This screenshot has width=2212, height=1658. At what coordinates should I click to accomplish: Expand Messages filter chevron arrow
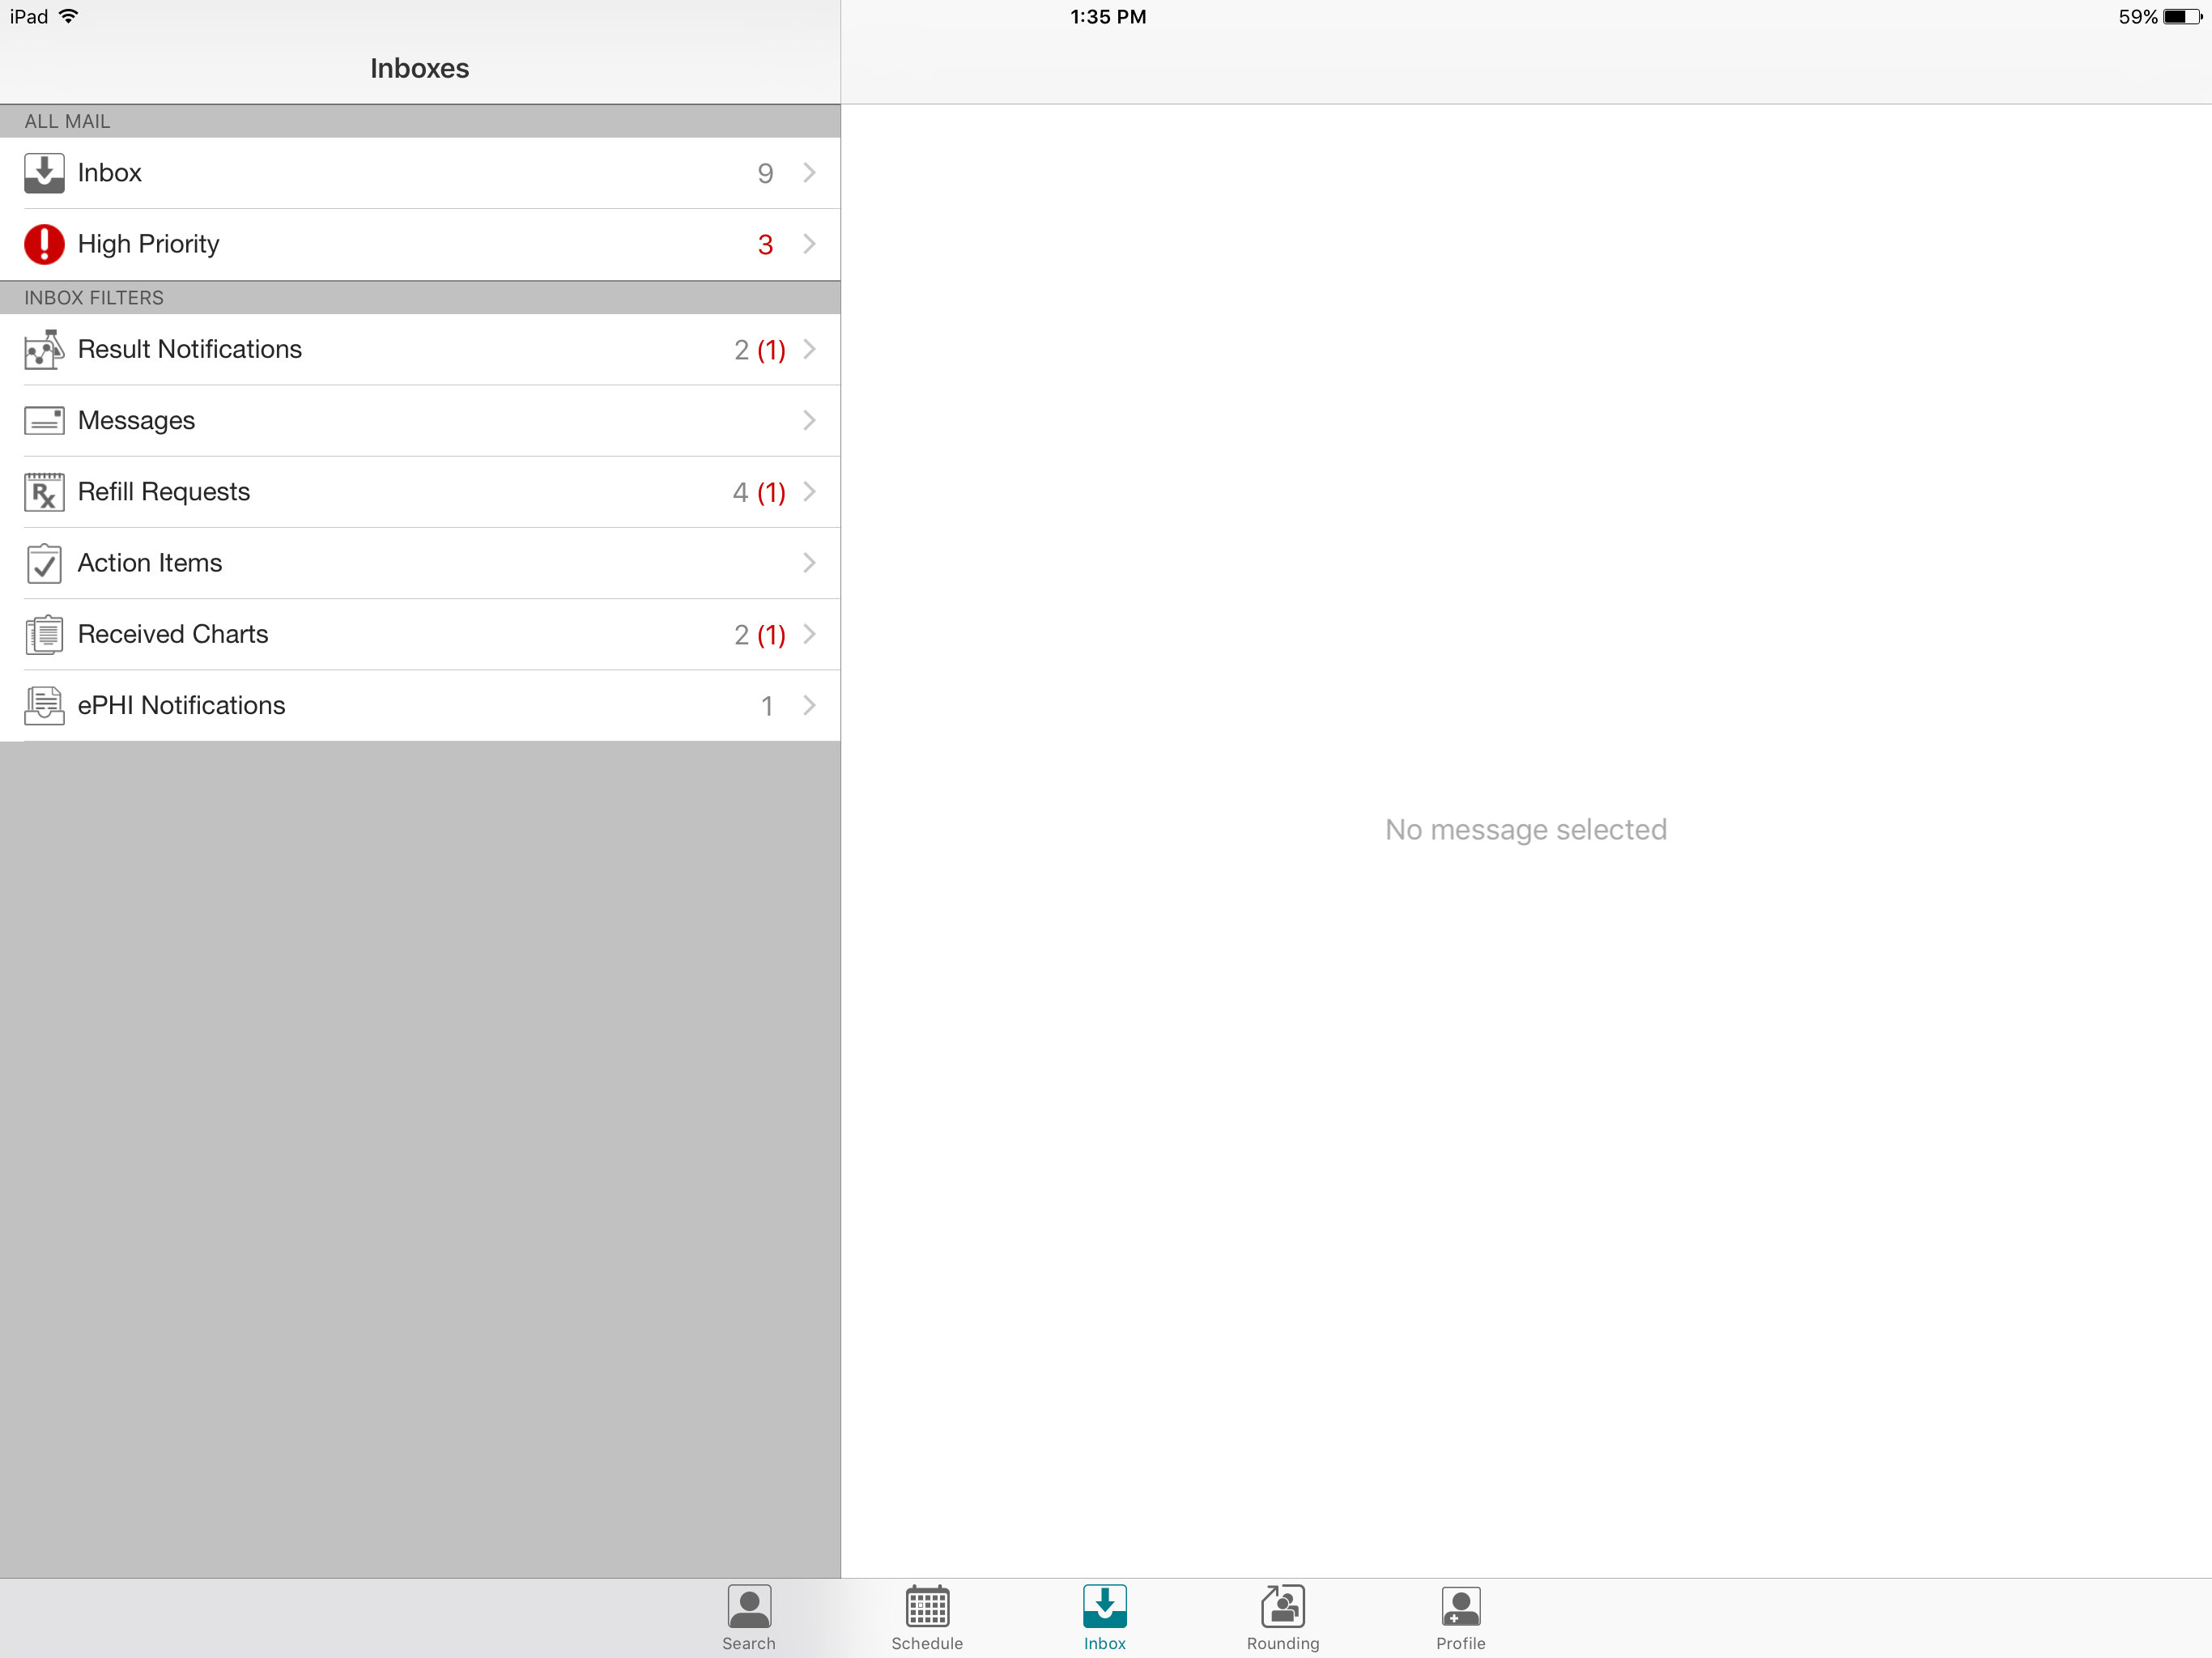coord(809,421)
